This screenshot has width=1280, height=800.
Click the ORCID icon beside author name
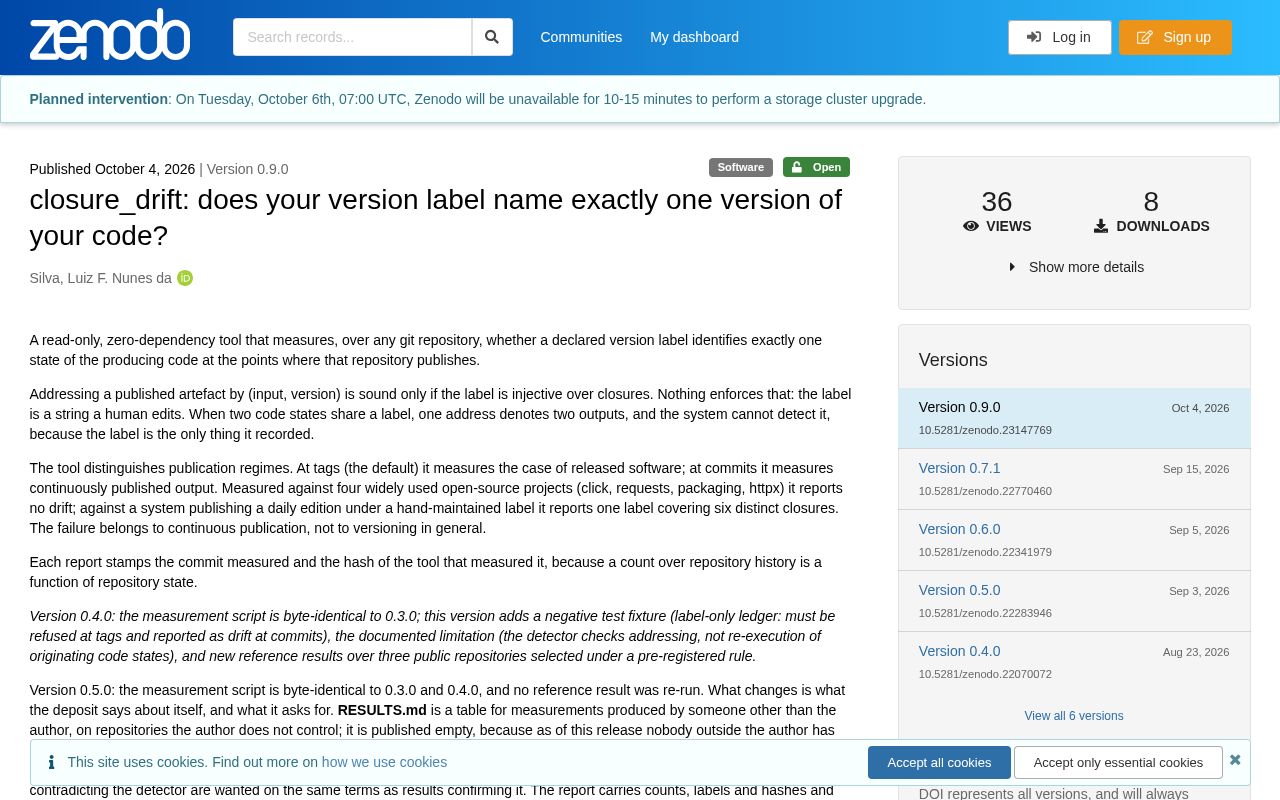pos(185,278)
